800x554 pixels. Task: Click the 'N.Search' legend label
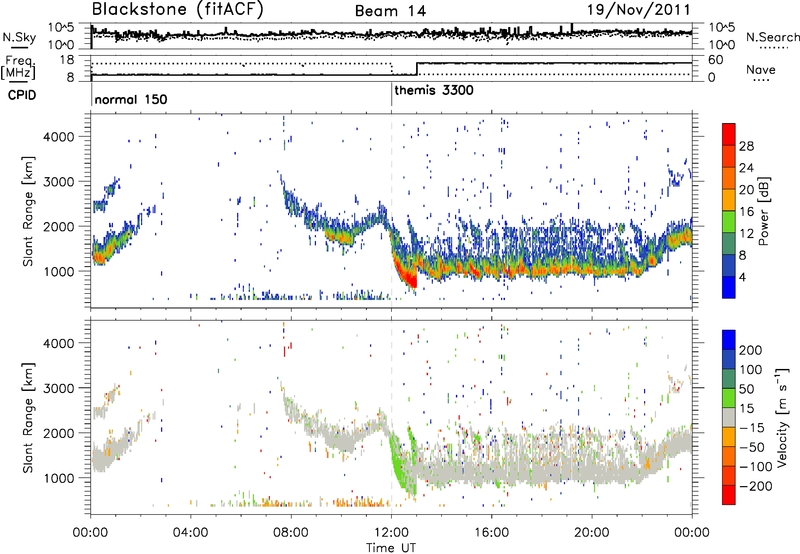point(773,37)
